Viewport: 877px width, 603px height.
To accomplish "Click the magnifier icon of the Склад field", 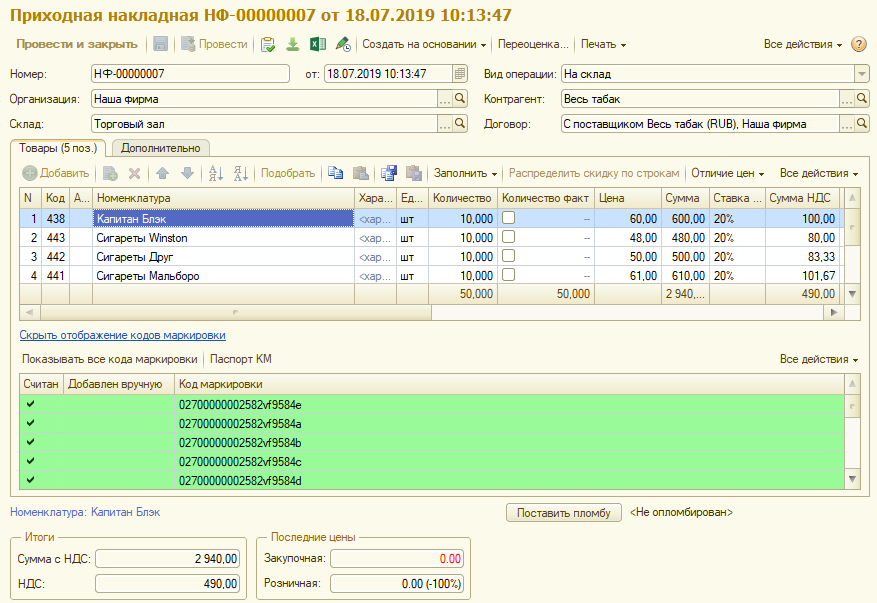I will (x=460, y=124).
